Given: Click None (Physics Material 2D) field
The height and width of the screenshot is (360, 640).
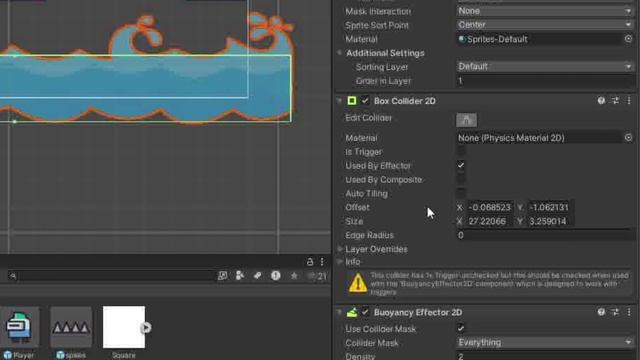Looking at the screenshot, I should coord(539,138).
